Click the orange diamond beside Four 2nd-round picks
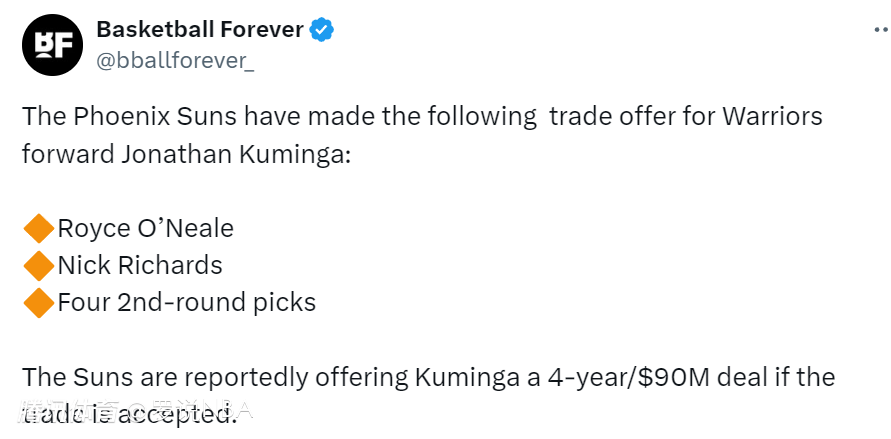The height and width of the screenshot is (439, 891). (x=38, y=301)
